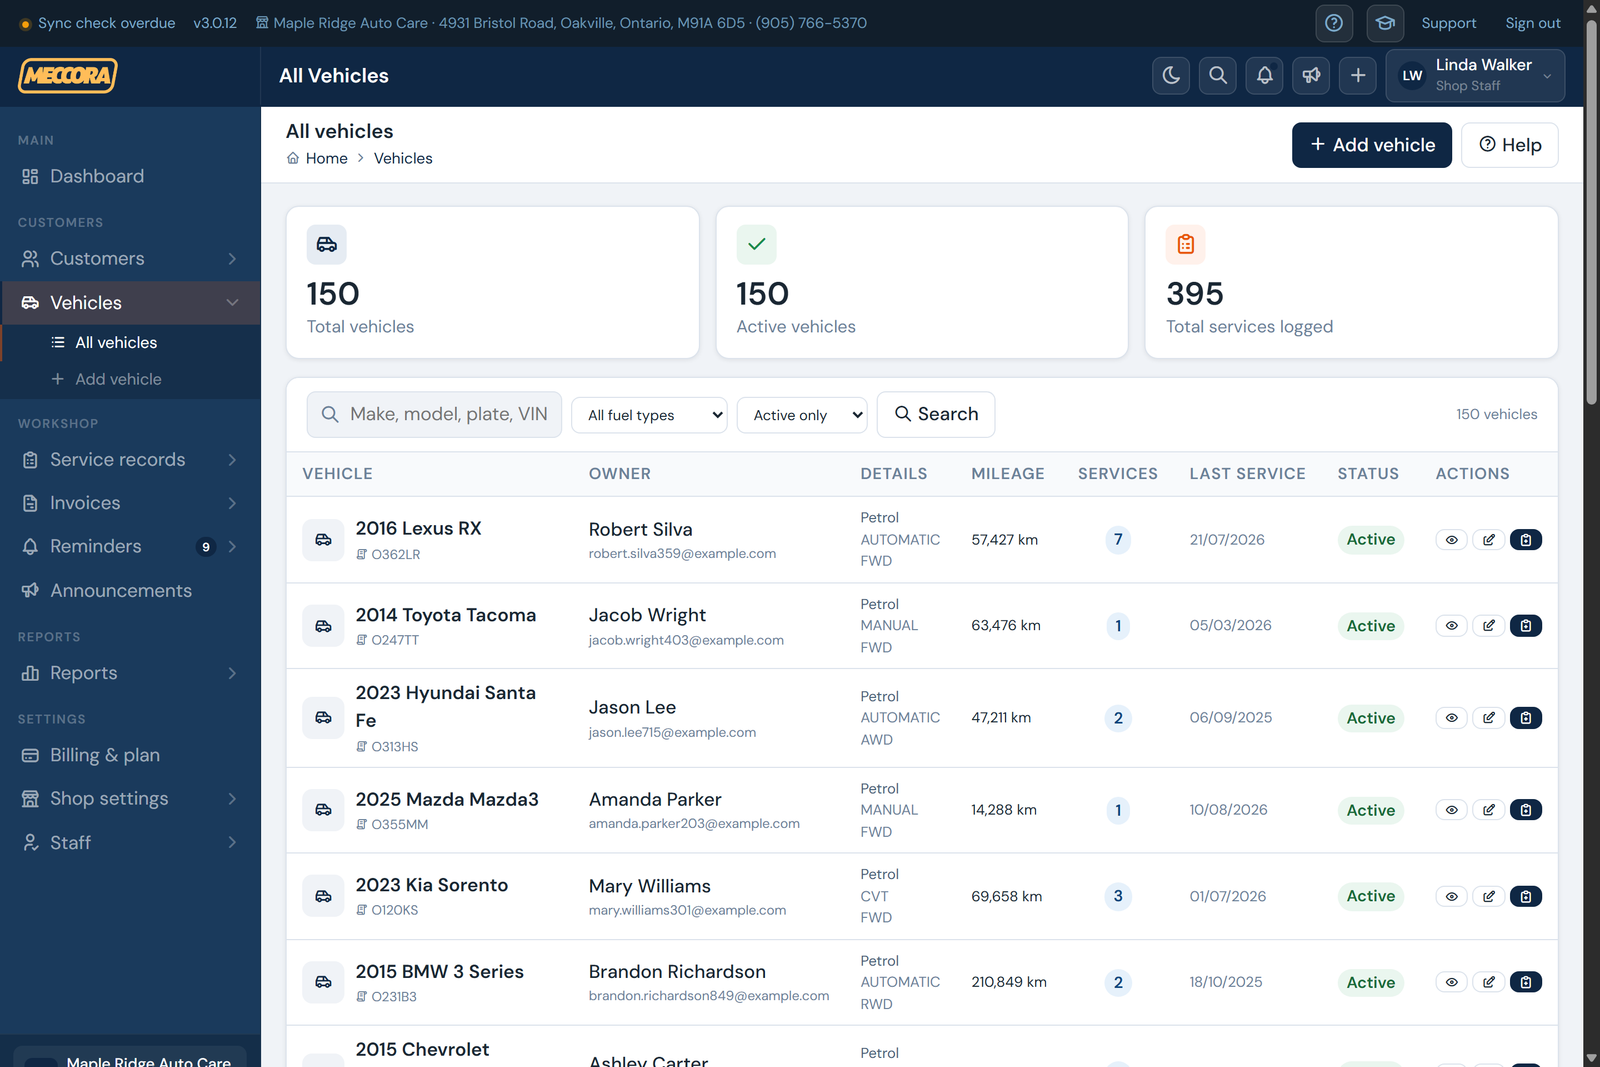Image resolution: width=1600 pixels, height=1067 pixels.
Task: Click the Active status badge for Brandon Richardson
Action: (1370, 982)
